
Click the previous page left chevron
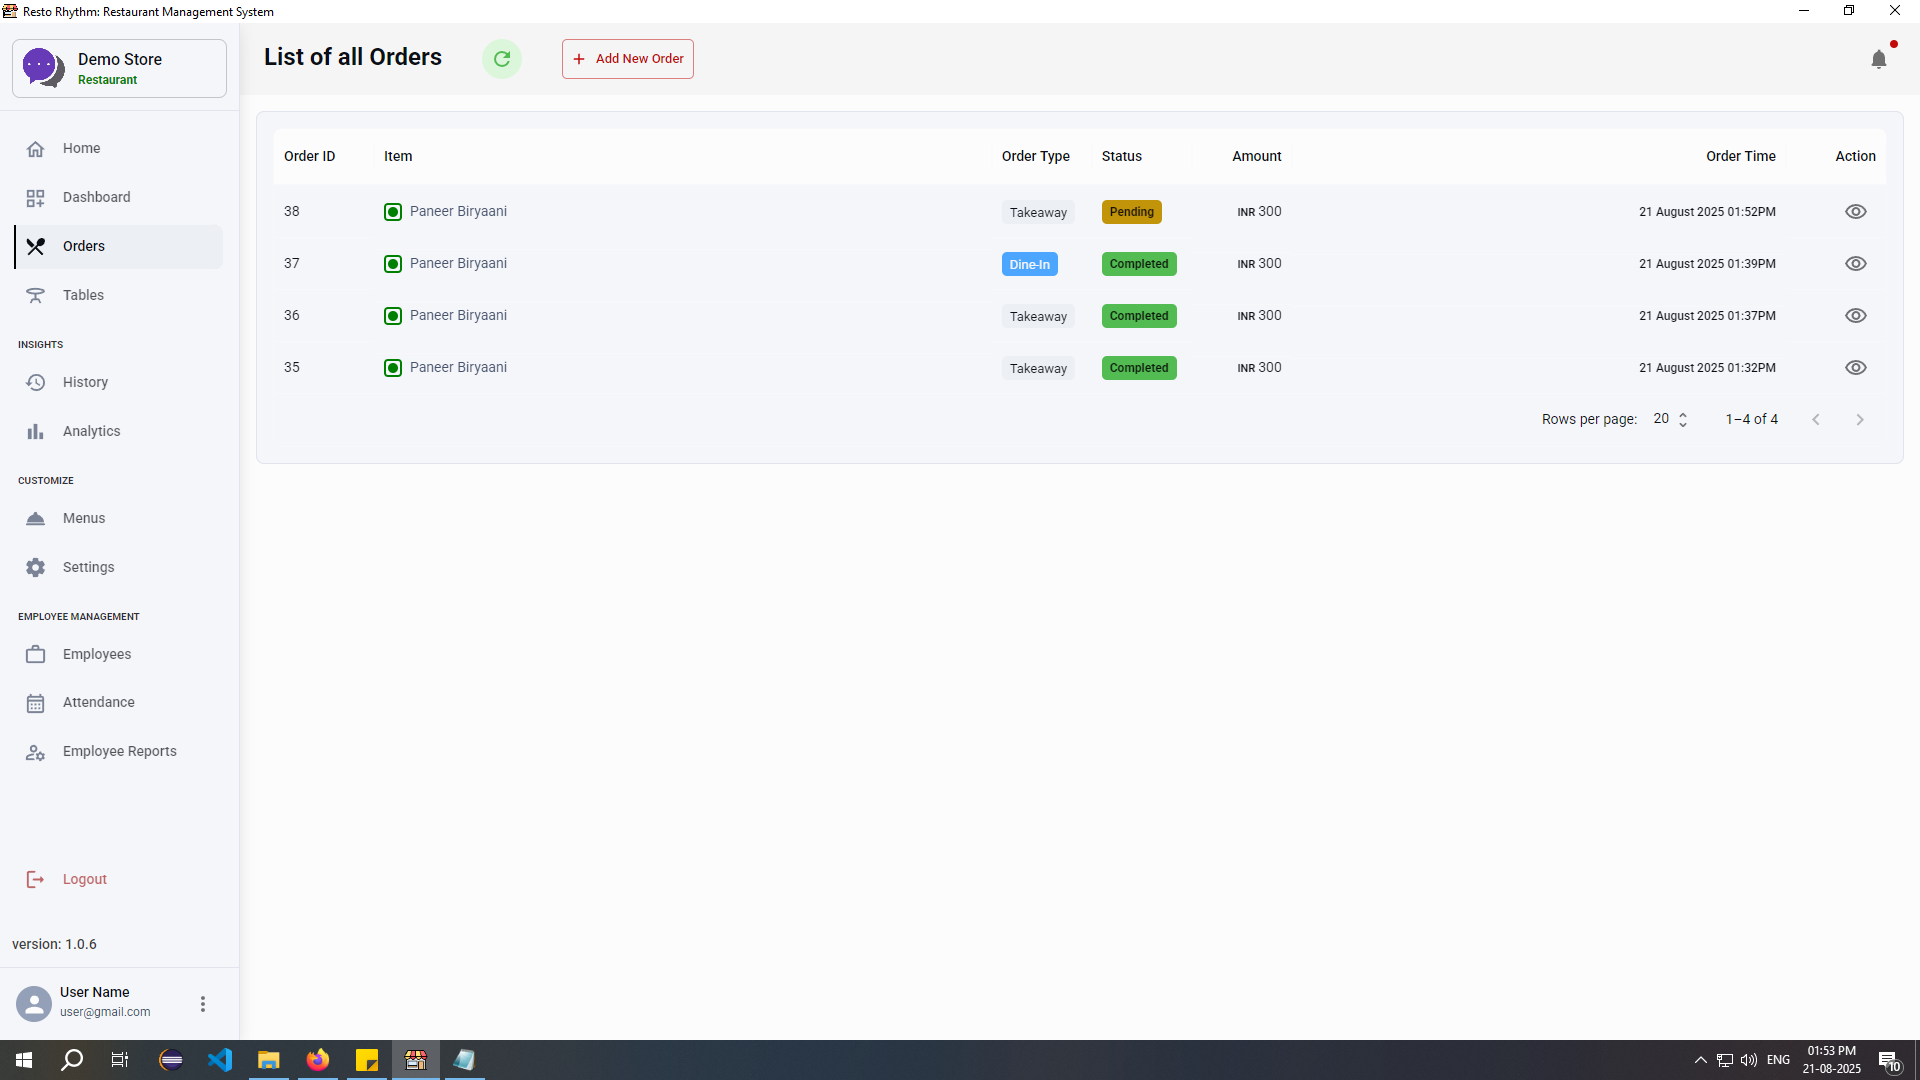(1816, 419)
